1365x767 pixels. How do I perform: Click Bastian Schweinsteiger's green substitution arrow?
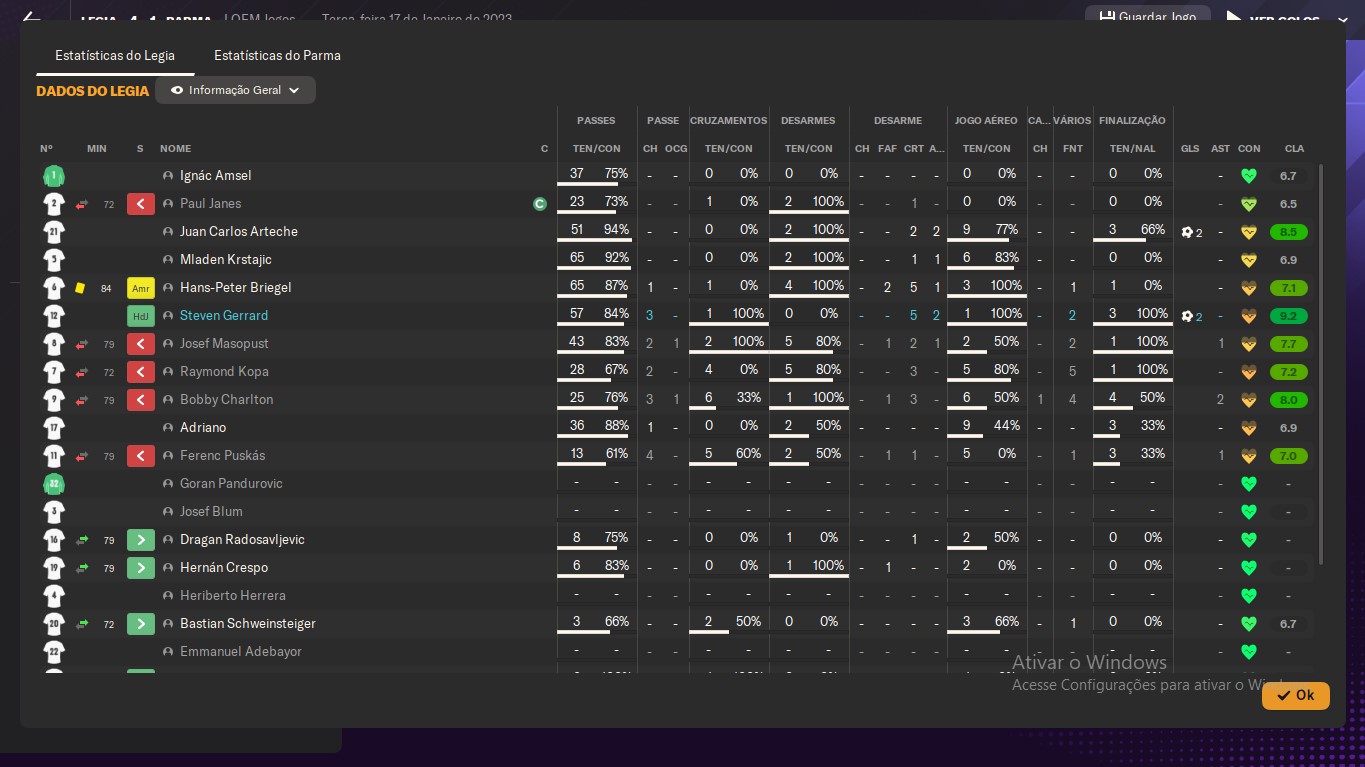click(x=141, y=624)
